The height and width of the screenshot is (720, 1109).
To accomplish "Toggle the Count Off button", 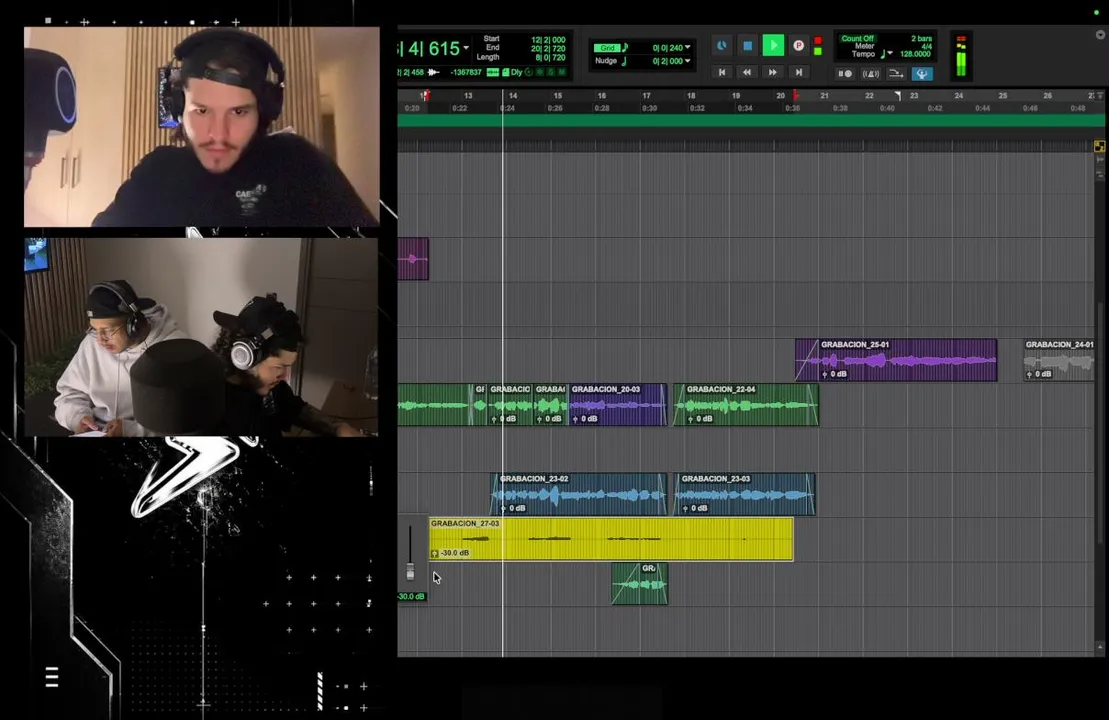I will tap(857, 38).
